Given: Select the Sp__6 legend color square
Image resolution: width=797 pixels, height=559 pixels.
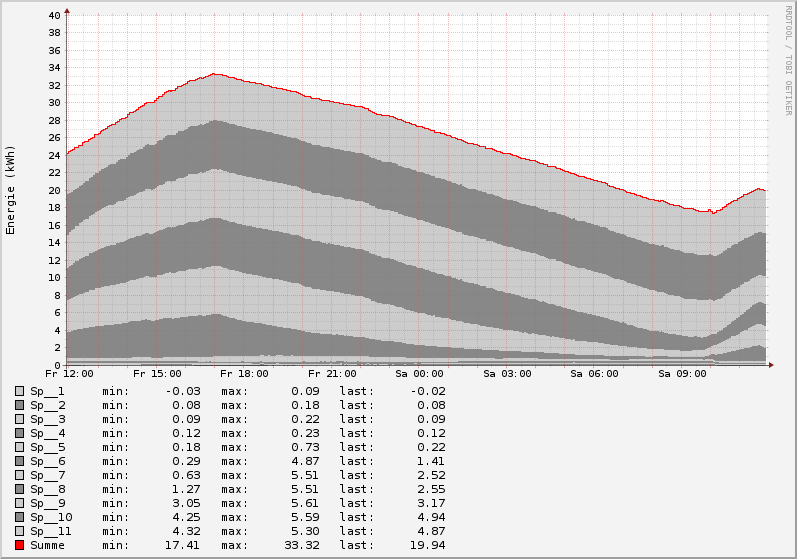Looking at the screenshot, I should [20, 461].
